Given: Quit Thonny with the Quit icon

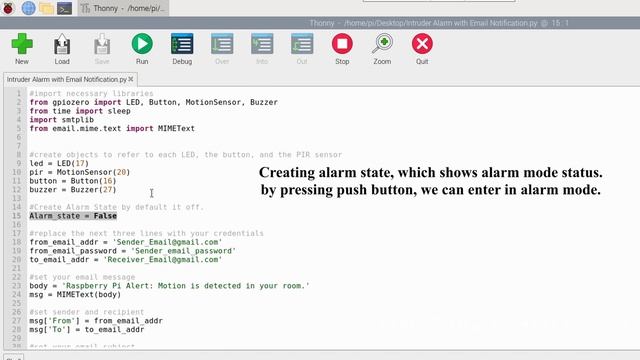Looking at the screenshot, I should coord(422,44).
